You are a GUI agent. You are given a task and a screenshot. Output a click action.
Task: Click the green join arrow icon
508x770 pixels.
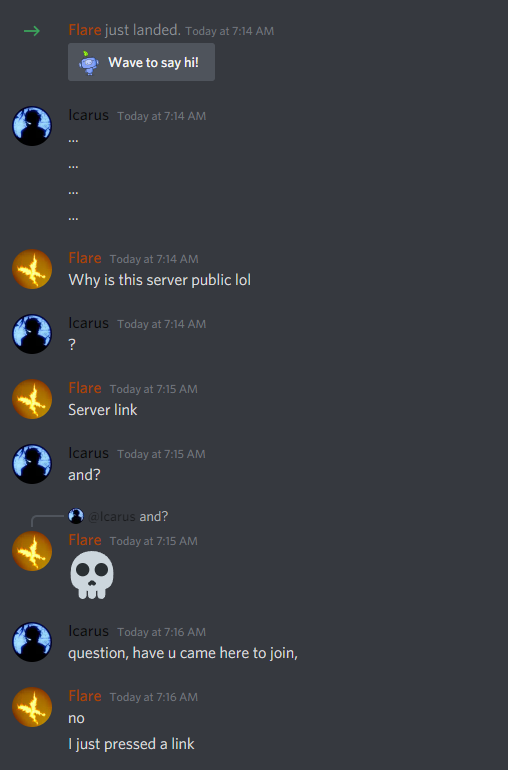(x=32, y=31)
